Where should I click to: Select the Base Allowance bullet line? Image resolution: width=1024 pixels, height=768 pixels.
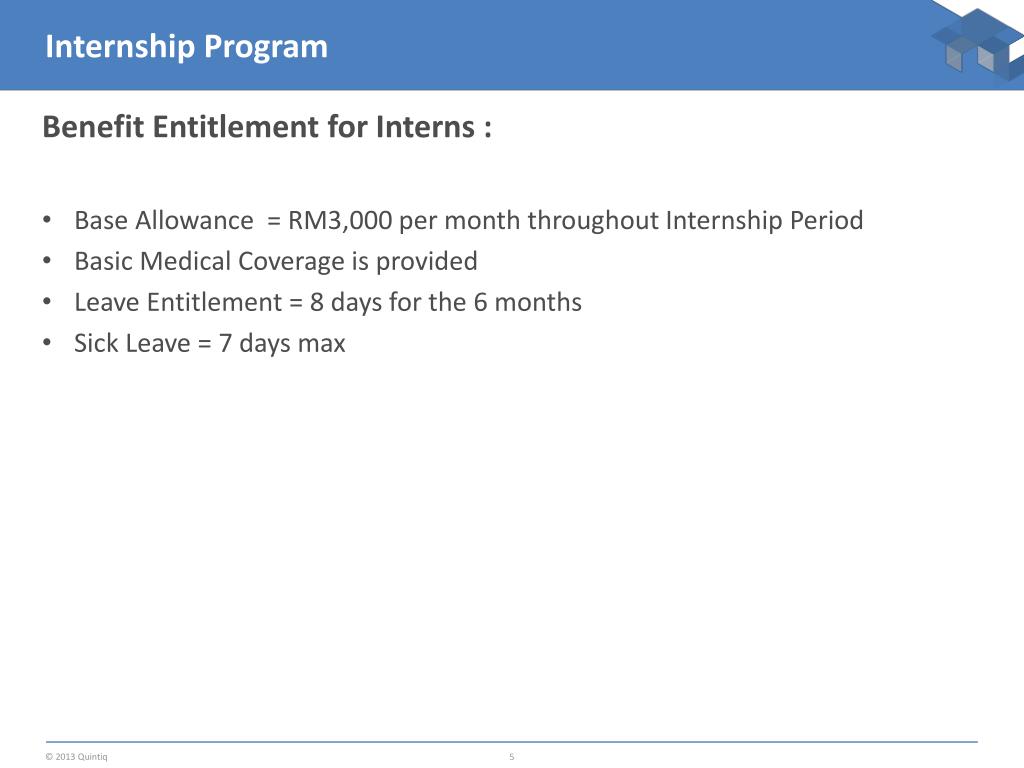pos(468,221)
